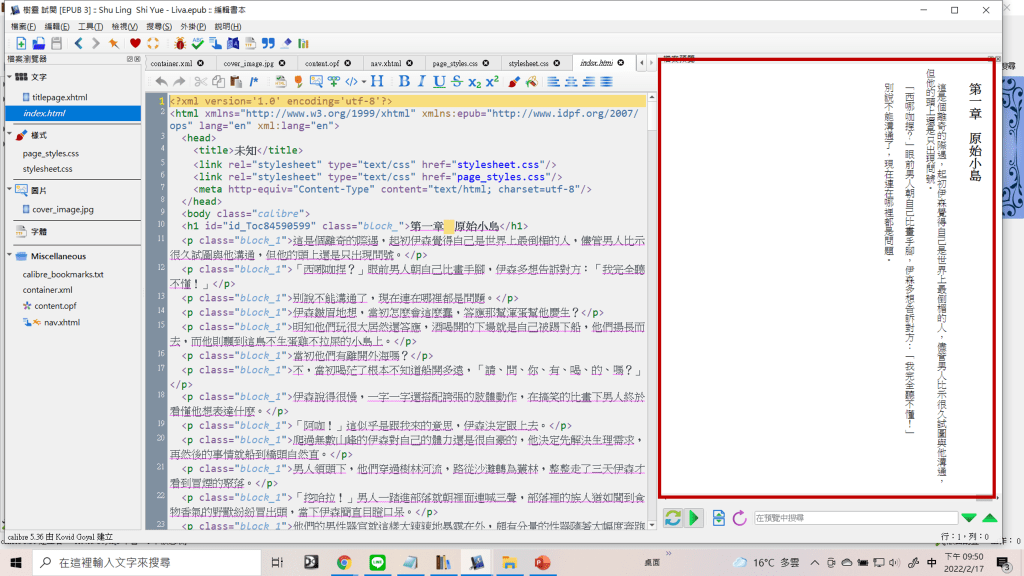
Task: Open the 工具(T) menu
Action: pyautogui.click(x=89, y=26)
